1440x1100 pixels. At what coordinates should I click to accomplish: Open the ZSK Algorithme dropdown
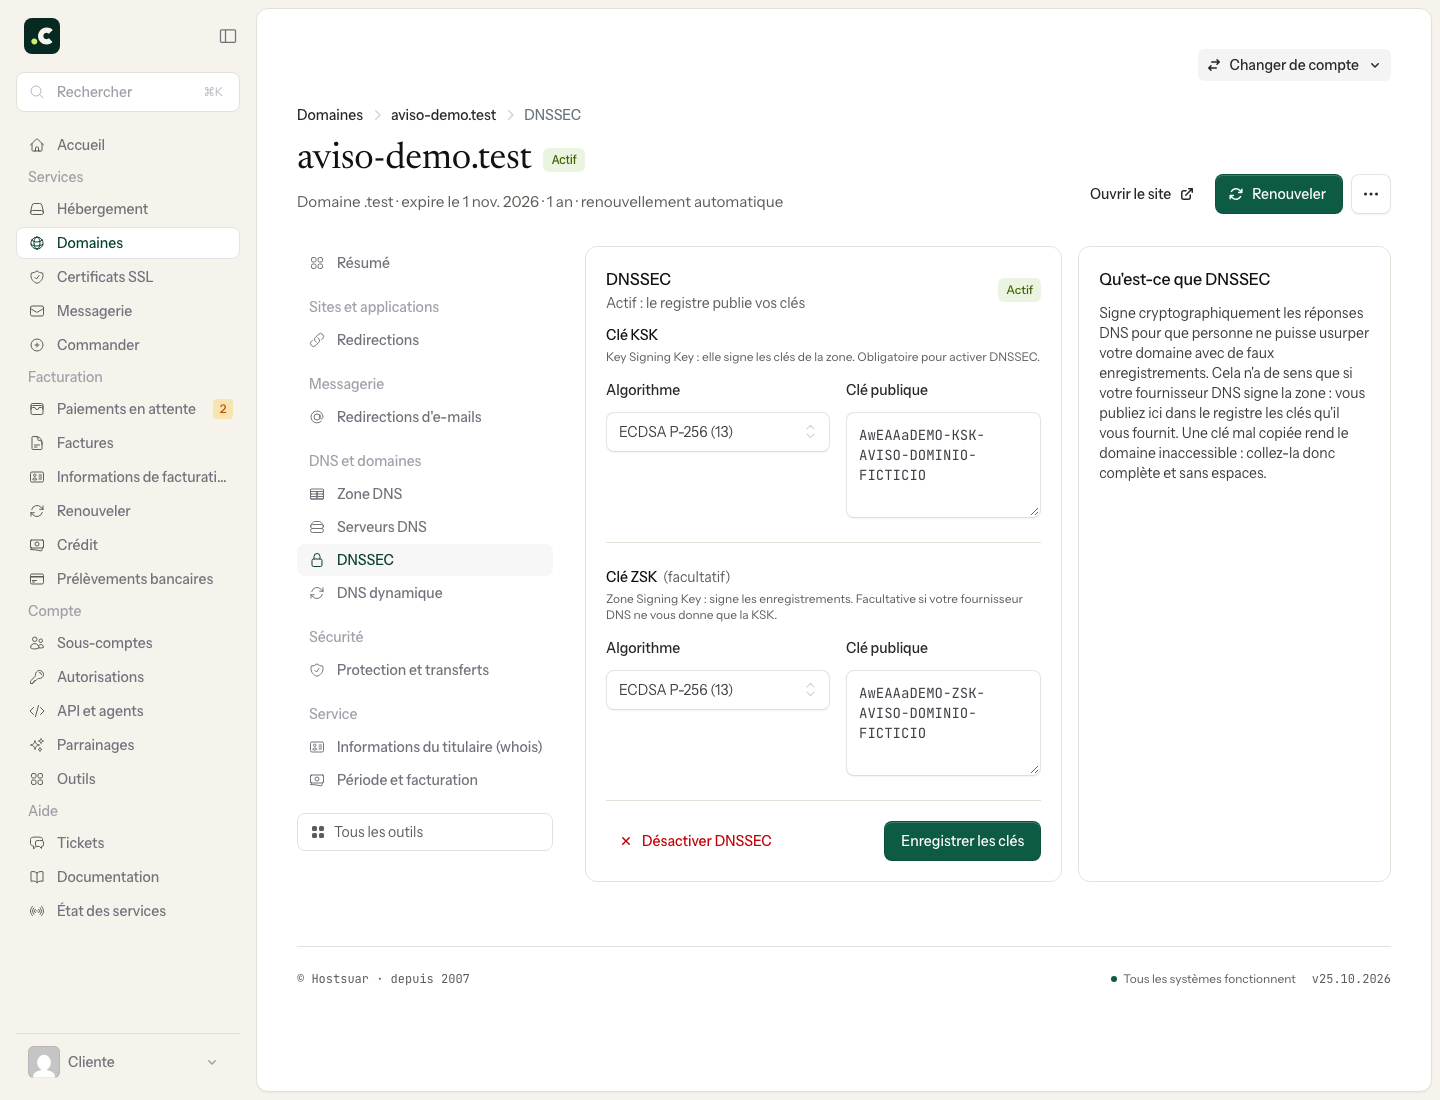click(x=718, y=690)
